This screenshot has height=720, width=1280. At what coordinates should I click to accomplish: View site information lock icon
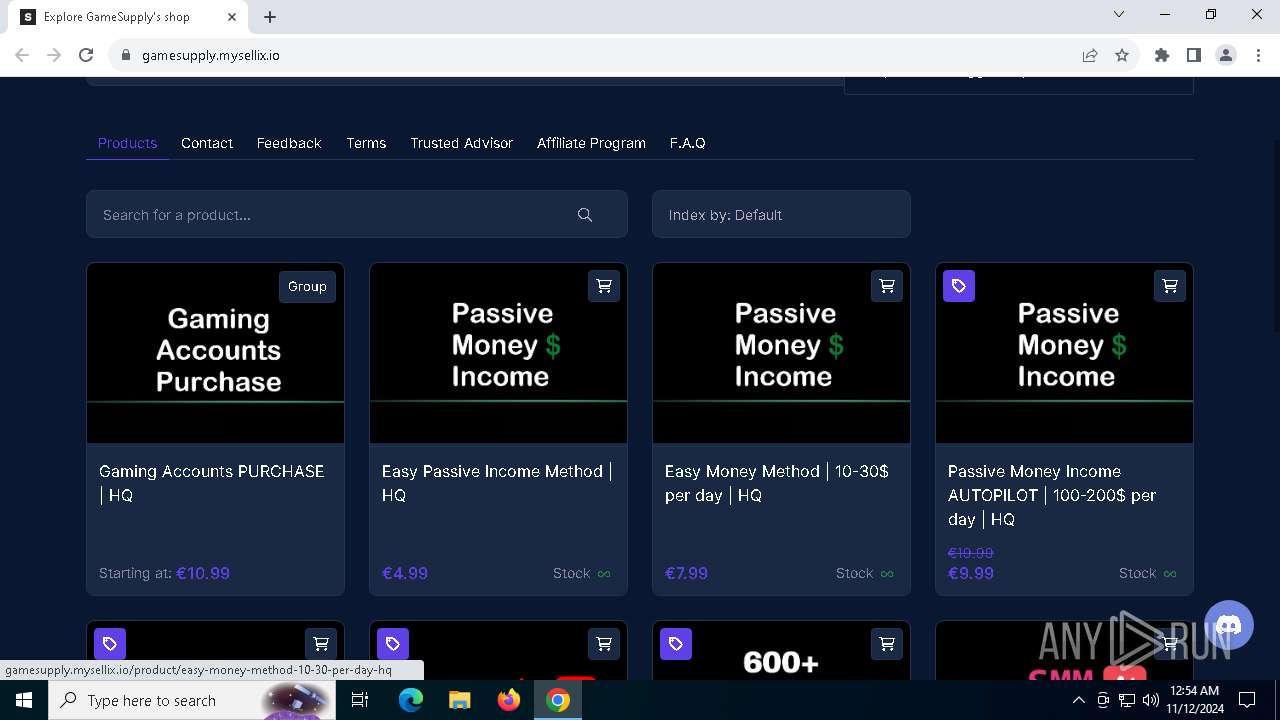pyautogui.click(x=125, y=55)
